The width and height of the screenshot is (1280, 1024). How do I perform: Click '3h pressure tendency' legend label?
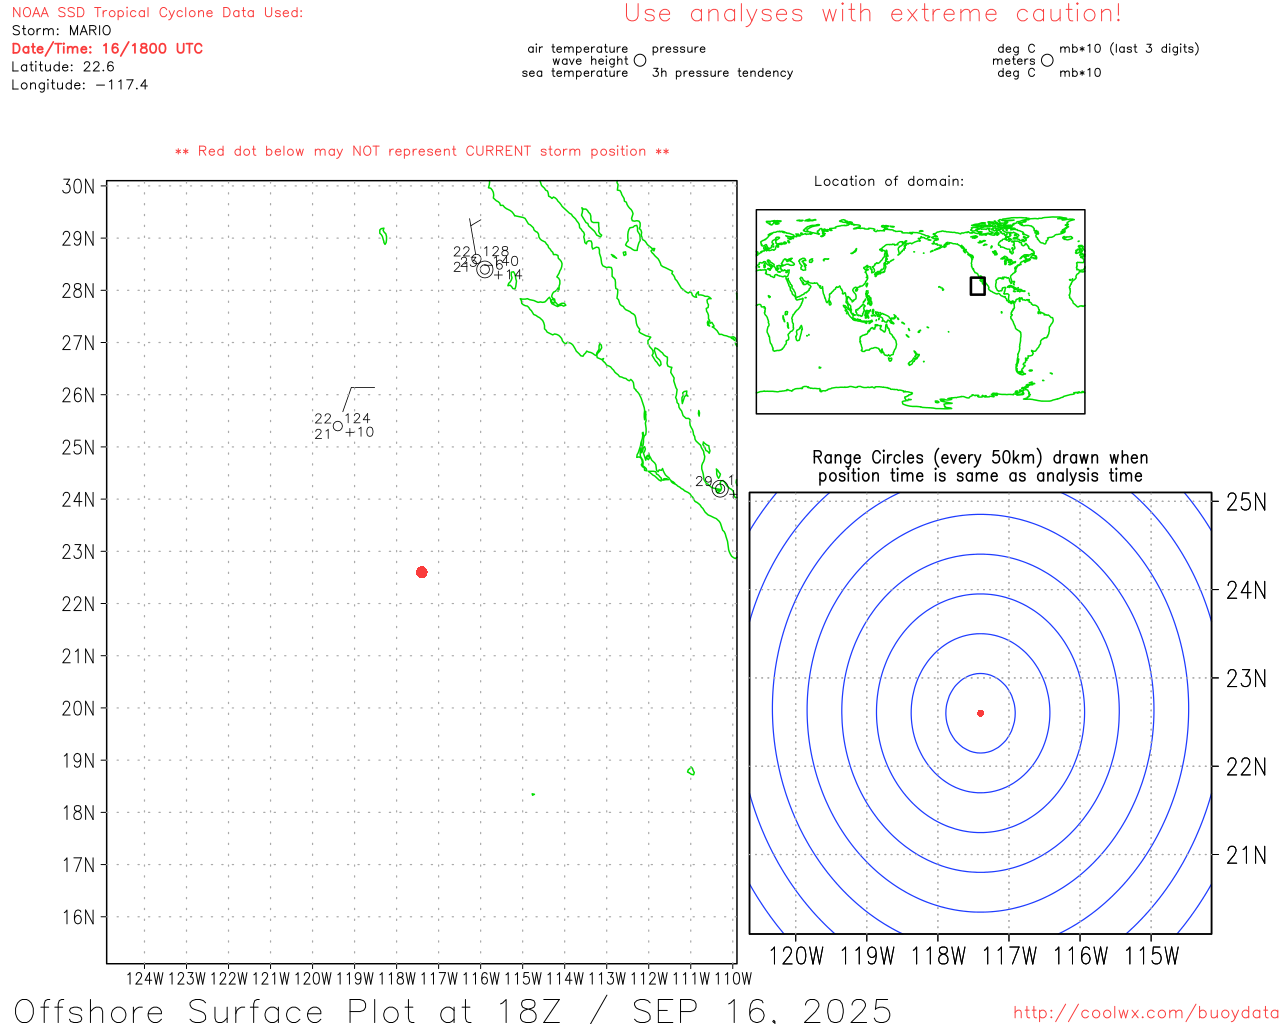(x=723, y=73)
